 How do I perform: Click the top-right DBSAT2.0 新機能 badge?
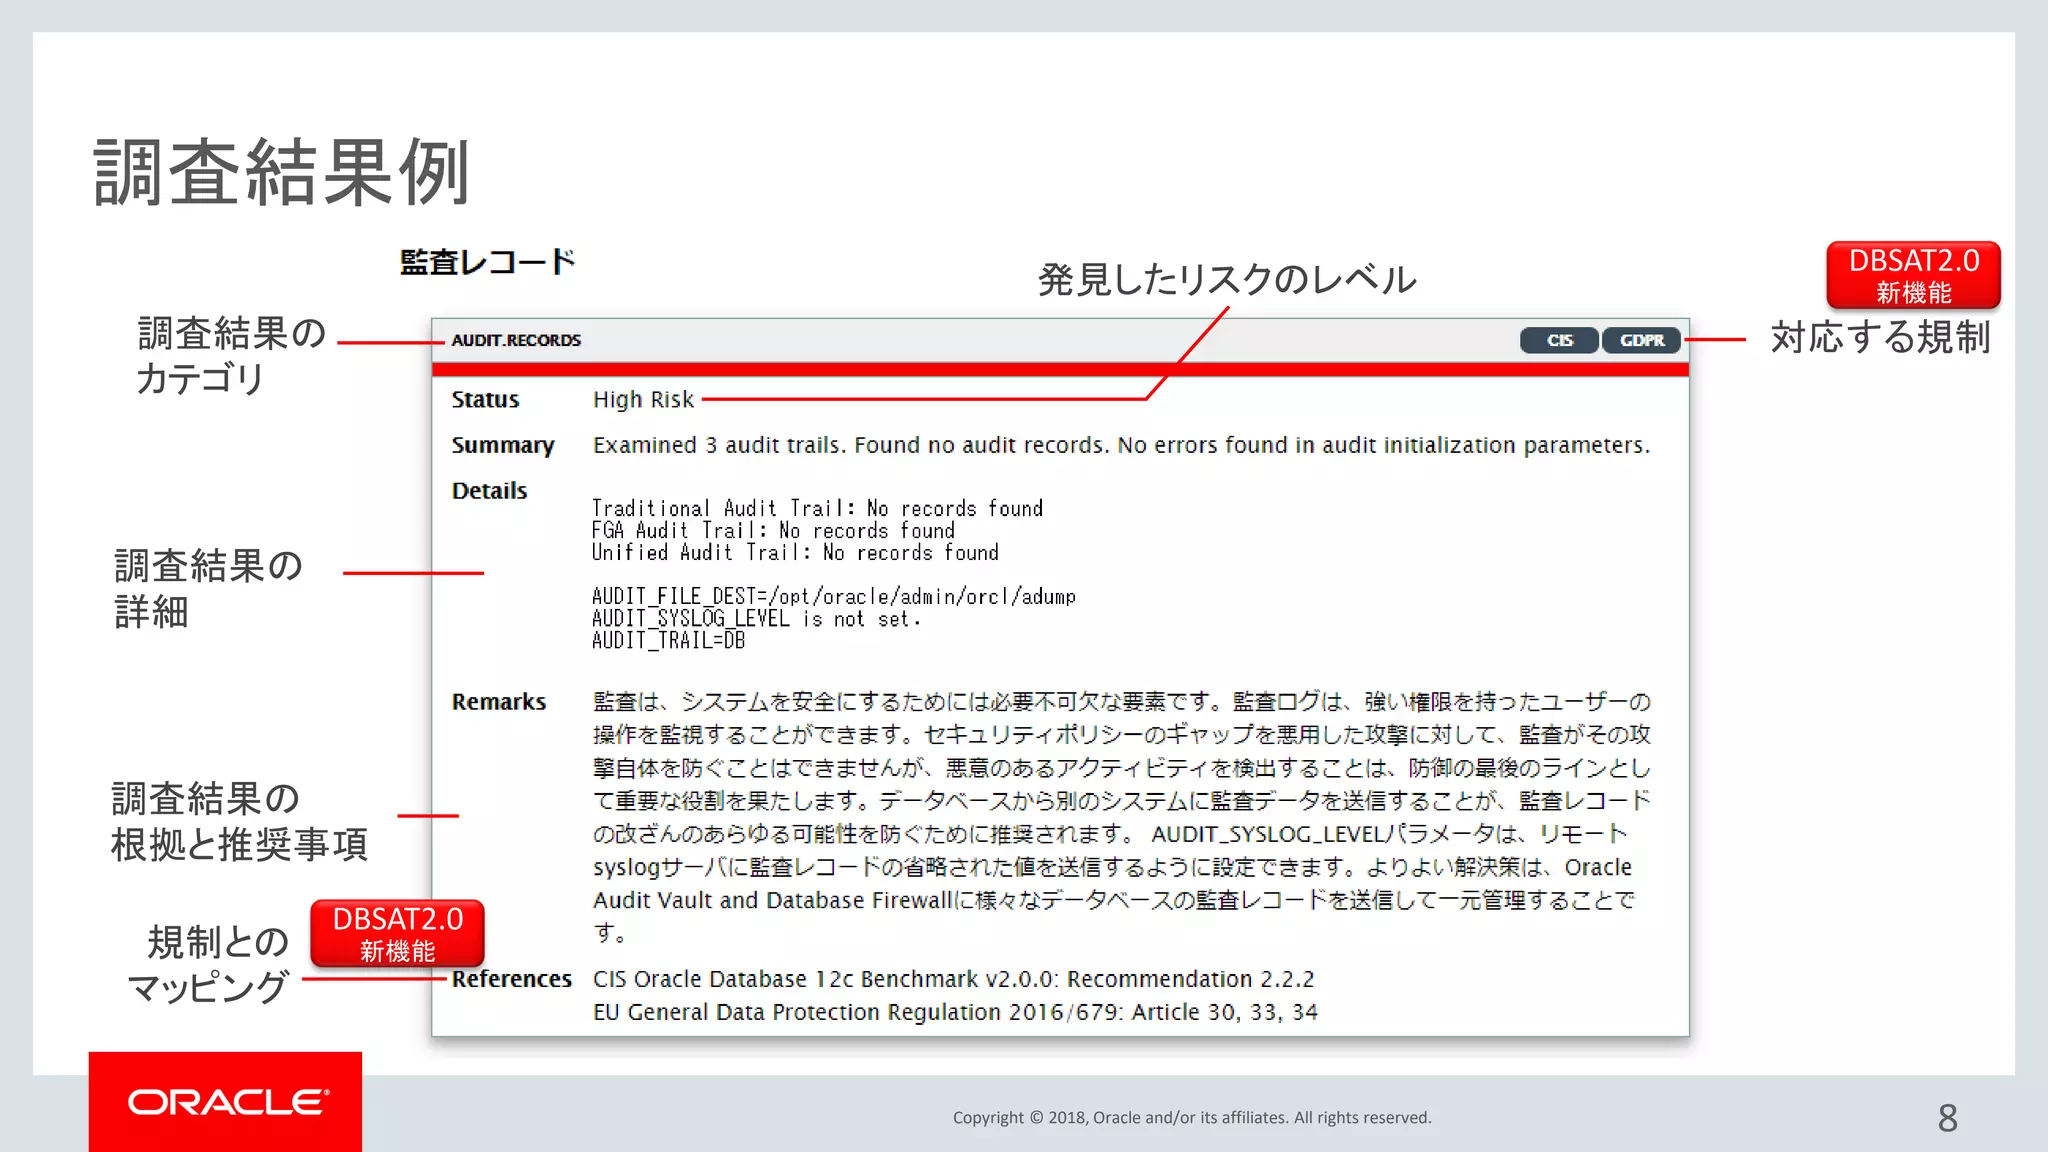(1913, 275)
